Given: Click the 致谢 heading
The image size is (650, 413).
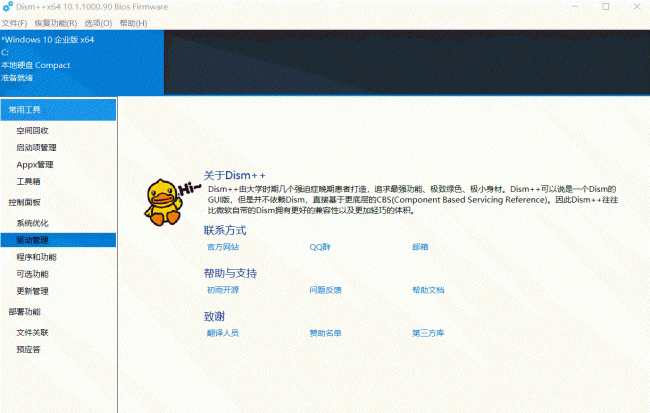Looking at the screenshot, I should click(x=214, y=316).
